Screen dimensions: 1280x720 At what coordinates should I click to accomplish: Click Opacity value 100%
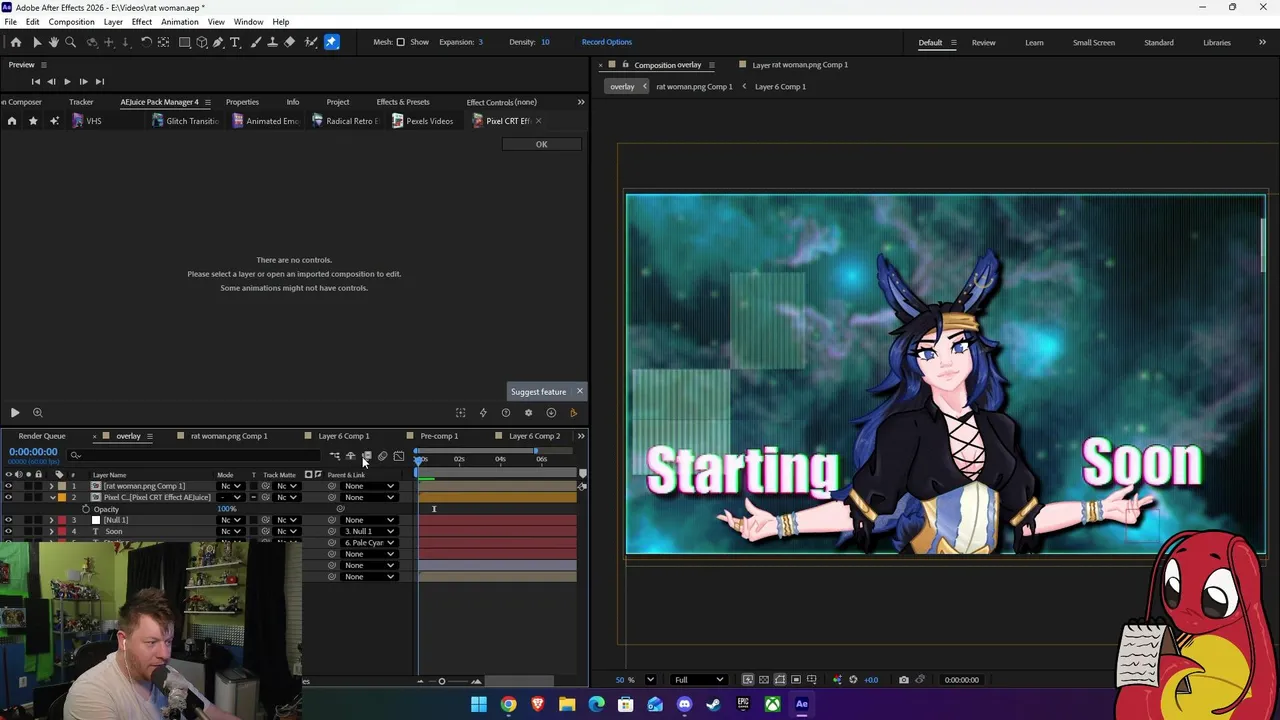coord(227,509)
